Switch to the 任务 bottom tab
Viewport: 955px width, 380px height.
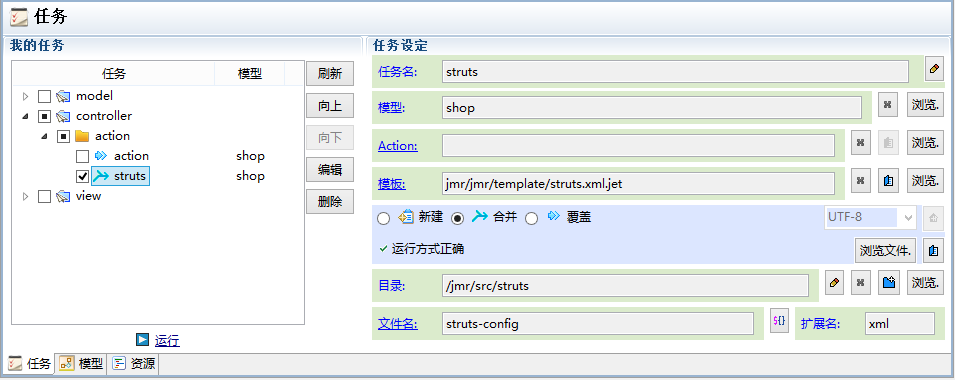click(x=30, y=364)
